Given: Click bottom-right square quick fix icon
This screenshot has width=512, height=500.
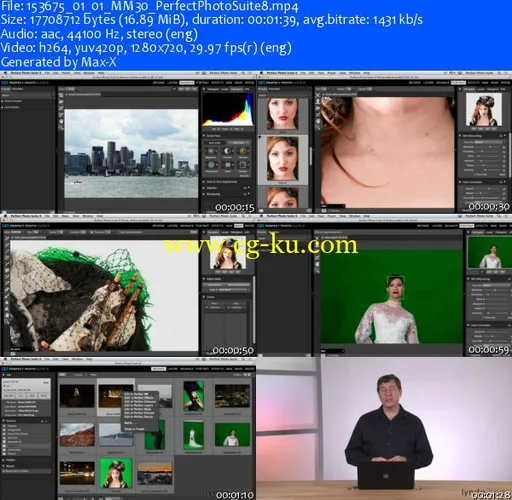Looking at the screenshot, I should pyautogui.click(x=243, y=165).
